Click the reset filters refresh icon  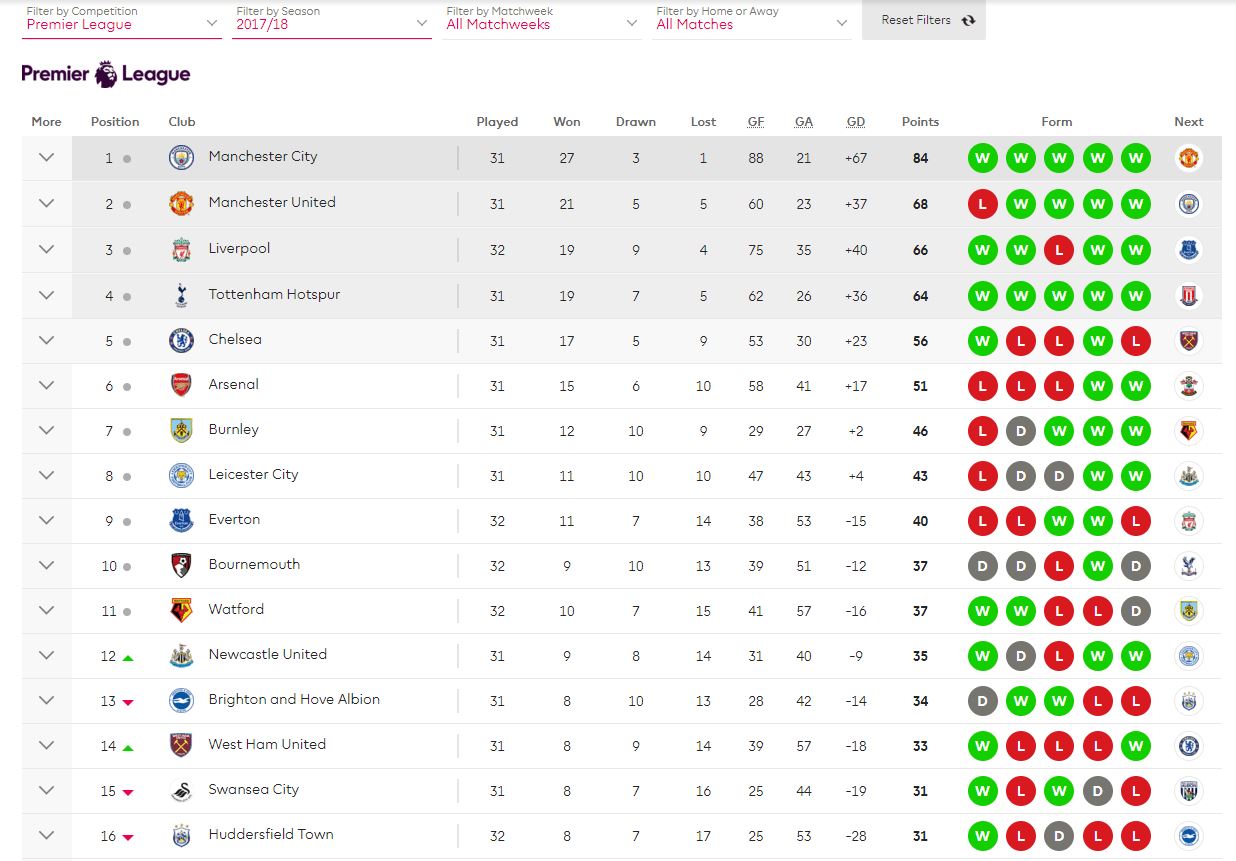pyautogui.click(x=968, y=20)
